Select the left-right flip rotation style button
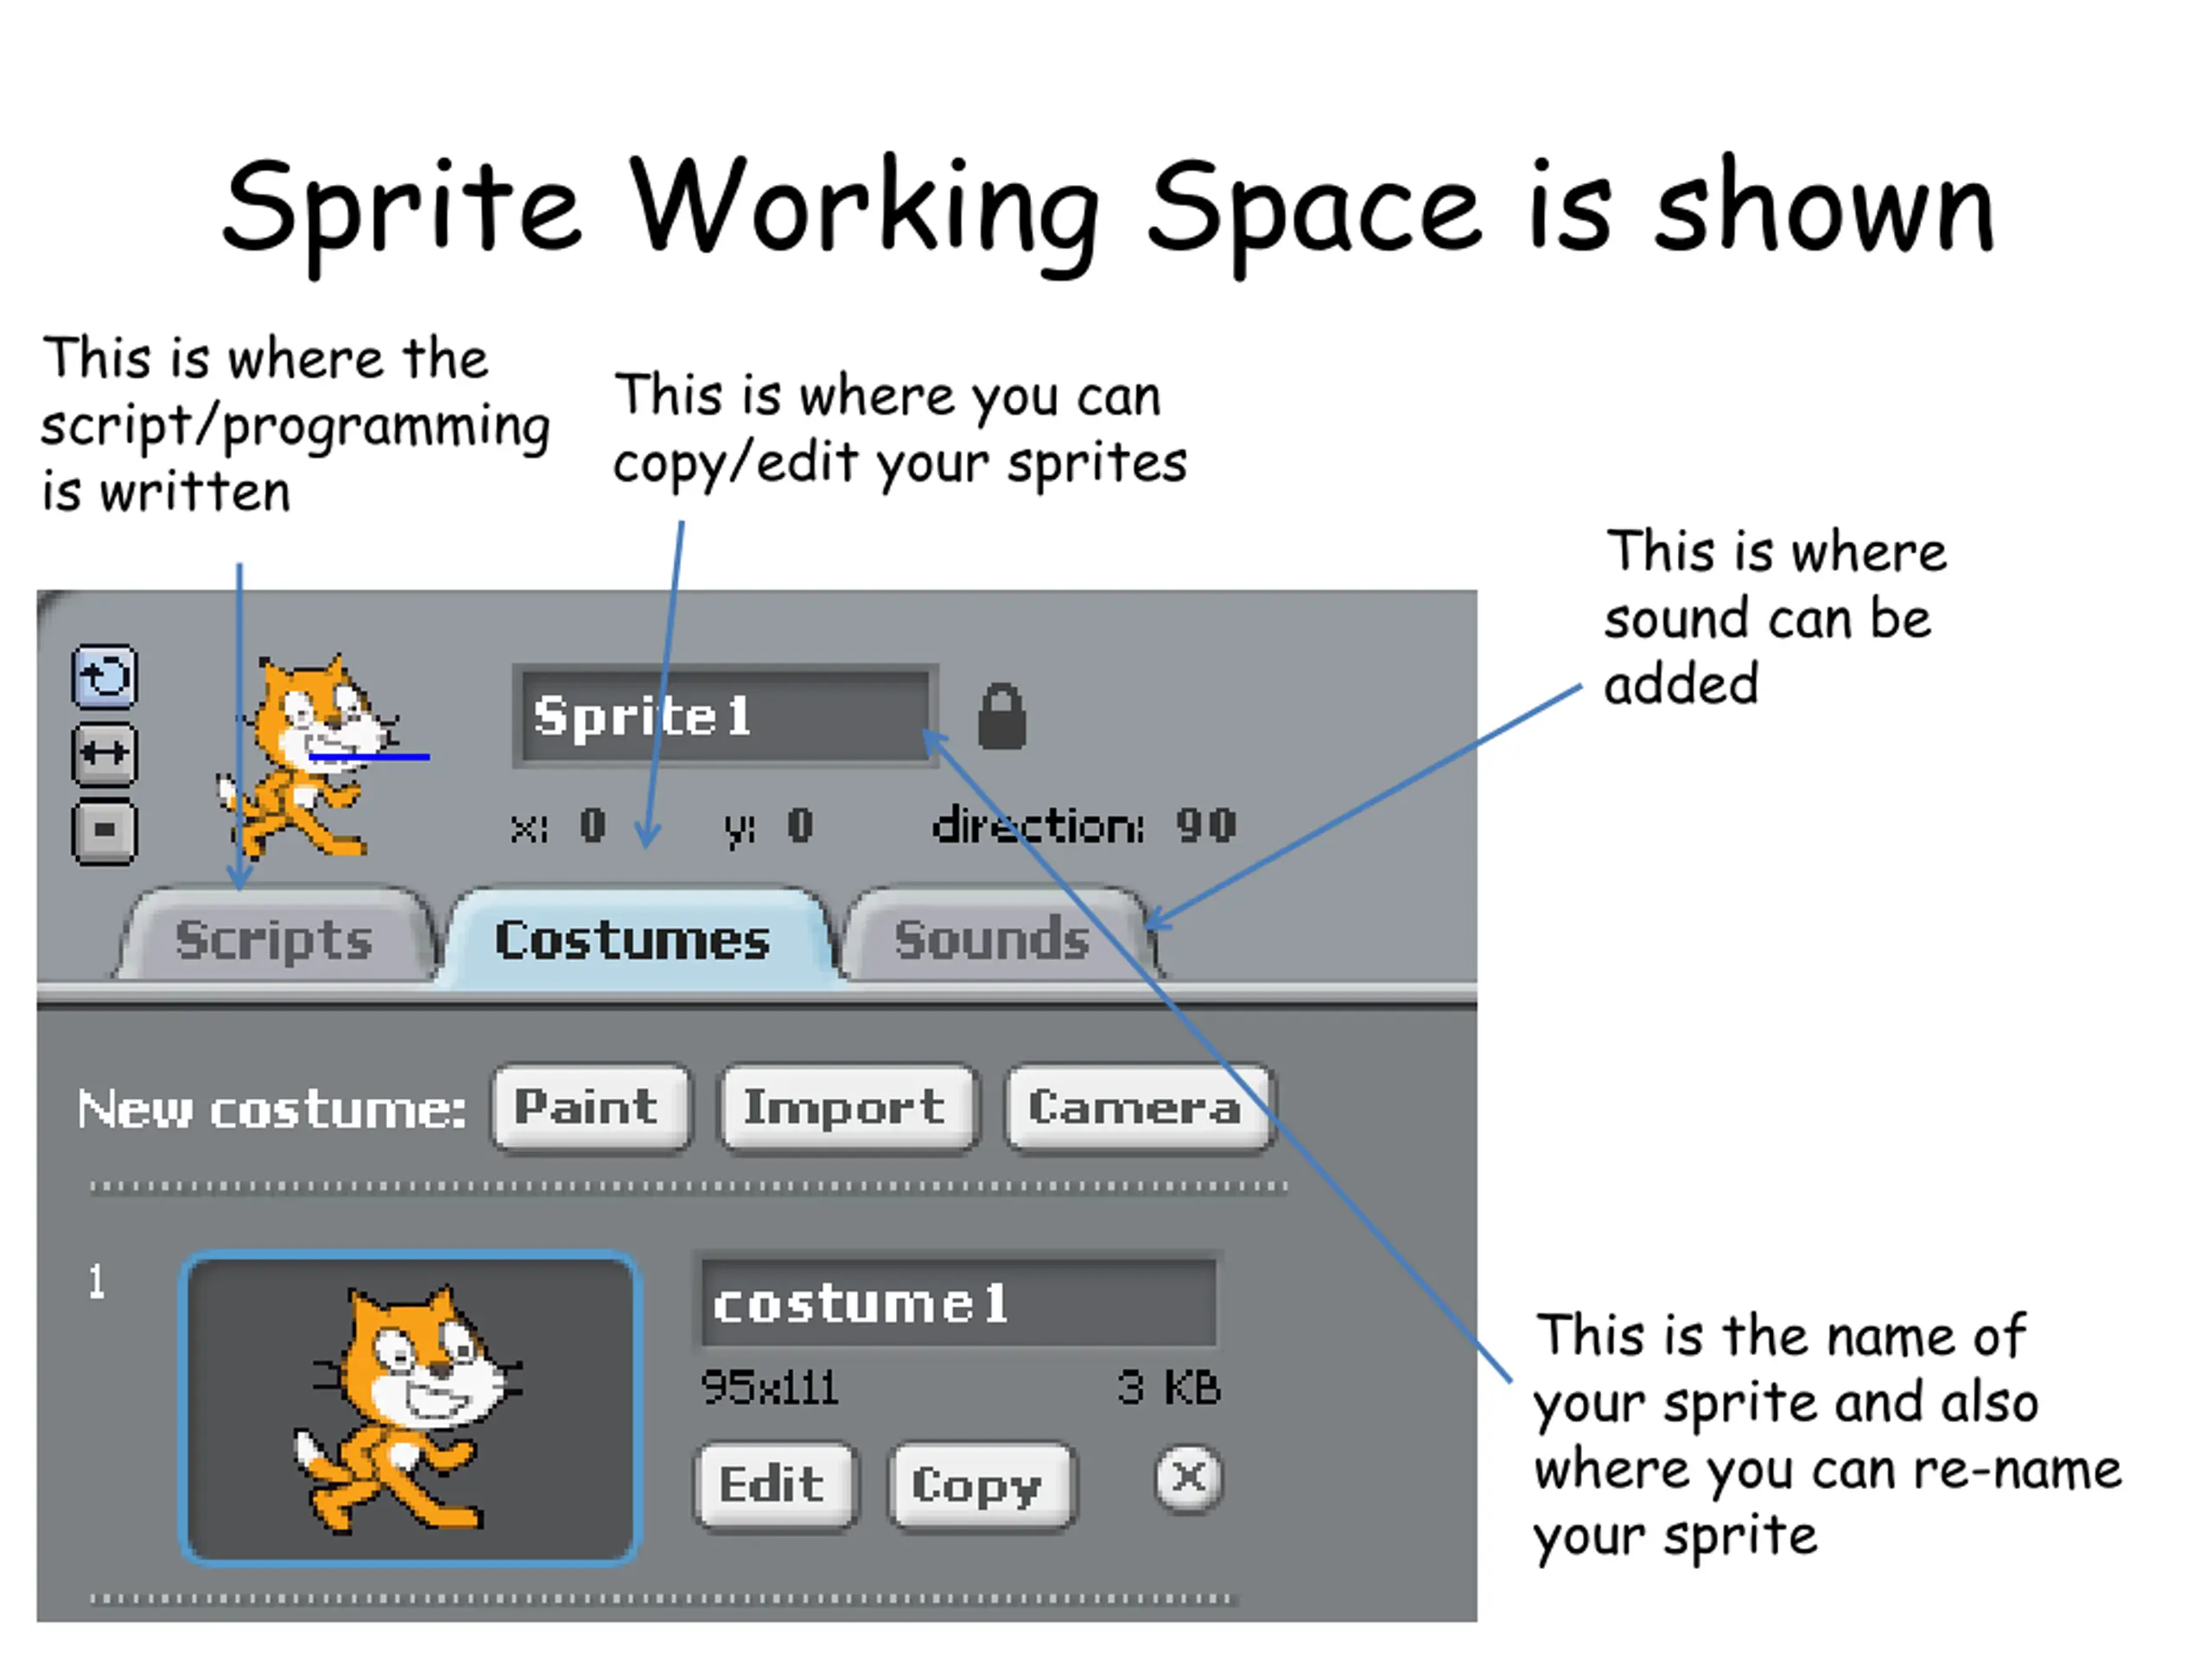This screenshot has width=2212, height=1659. (x=105, y=753)
